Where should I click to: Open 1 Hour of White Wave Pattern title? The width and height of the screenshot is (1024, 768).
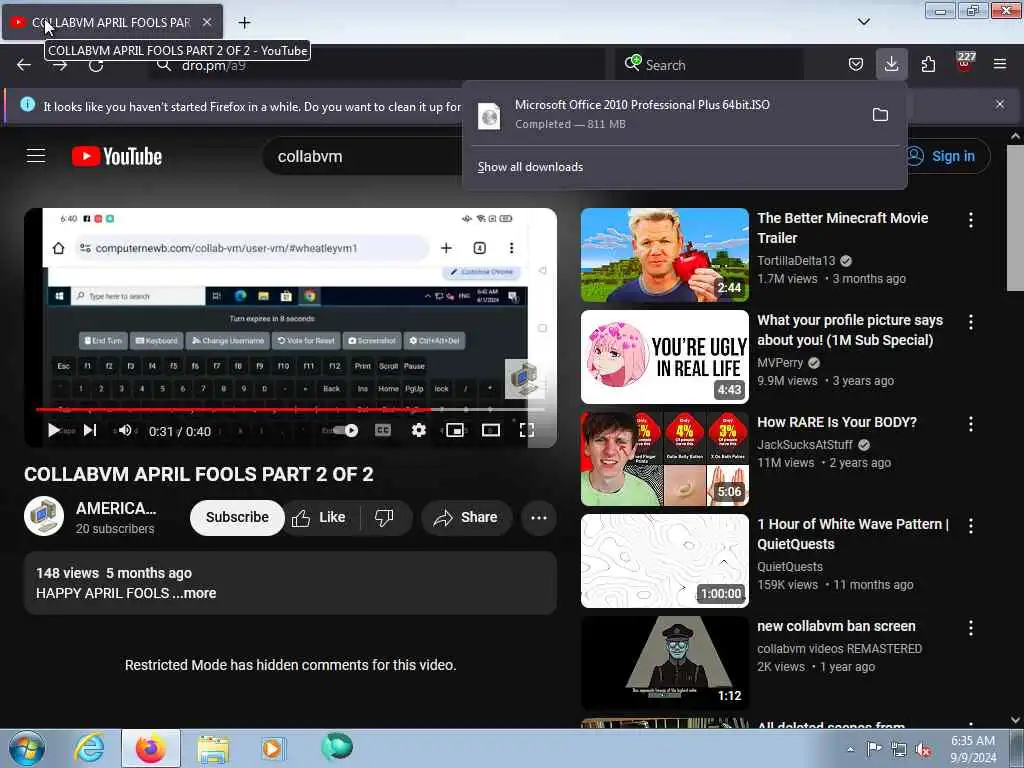pos(853,534)
